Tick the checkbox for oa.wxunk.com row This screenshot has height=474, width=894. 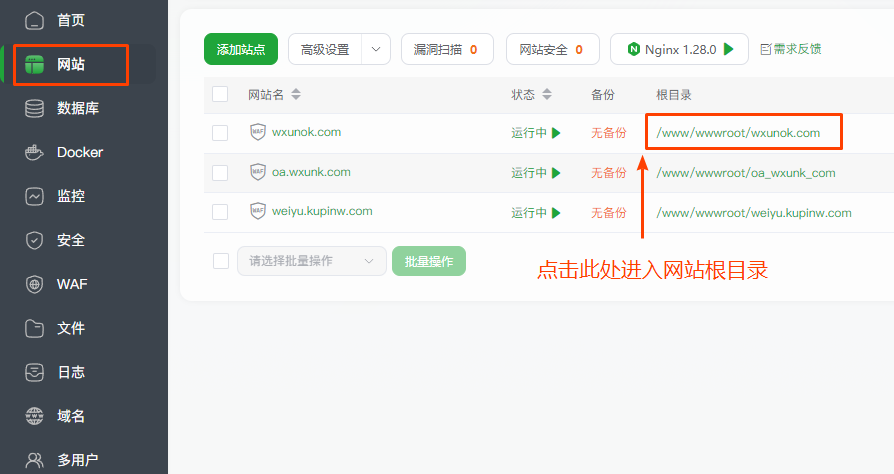[220, 173]
